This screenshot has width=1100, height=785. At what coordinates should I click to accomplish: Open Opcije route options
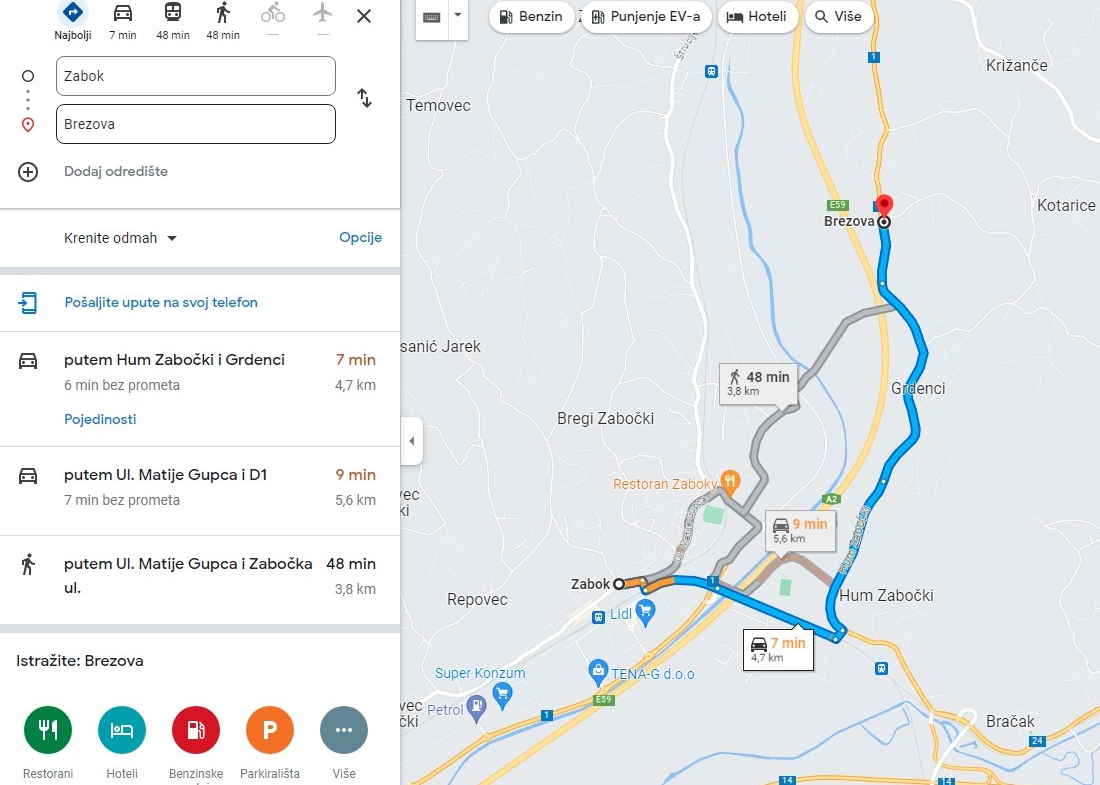click(x=361, y=237)
